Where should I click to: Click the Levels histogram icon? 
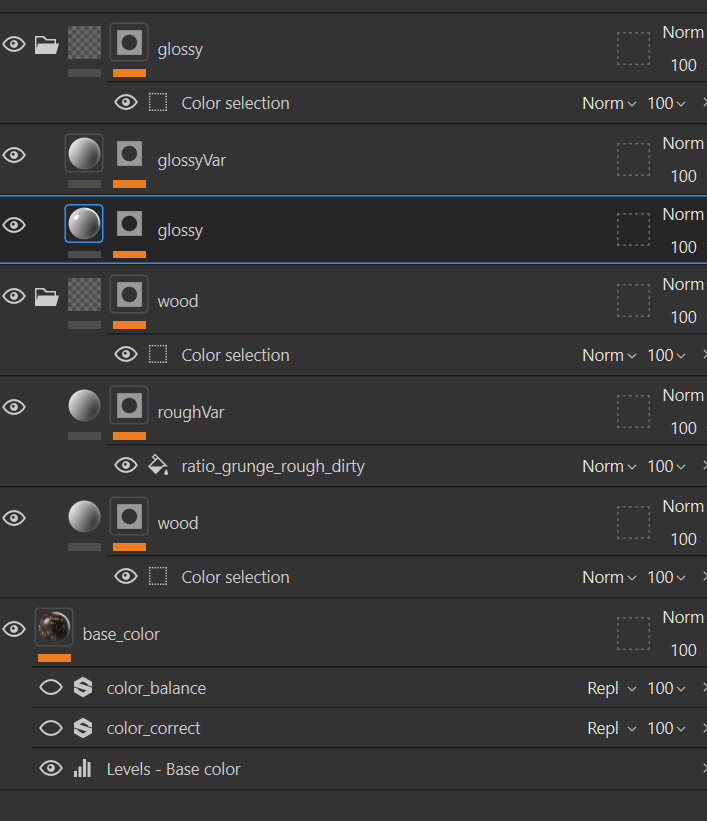coord(82,769)
